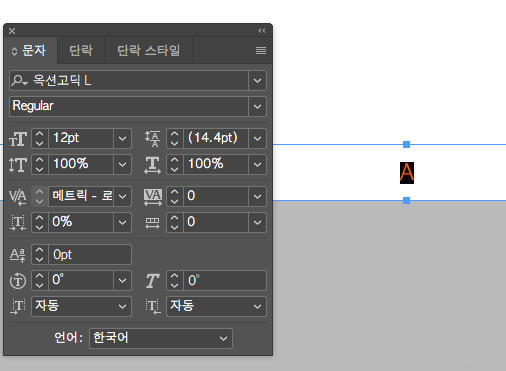
Task: Click the tracking VA icon
Action: (153, 197)
